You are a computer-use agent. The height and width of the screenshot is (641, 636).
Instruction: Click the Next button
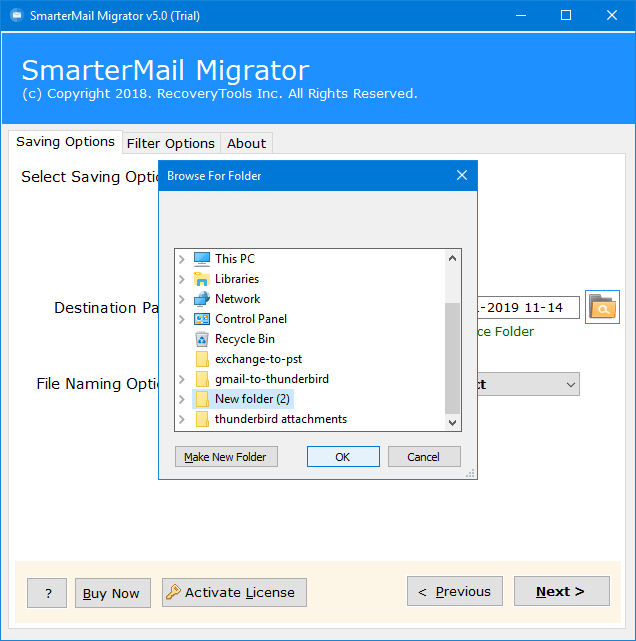point(562,592)
